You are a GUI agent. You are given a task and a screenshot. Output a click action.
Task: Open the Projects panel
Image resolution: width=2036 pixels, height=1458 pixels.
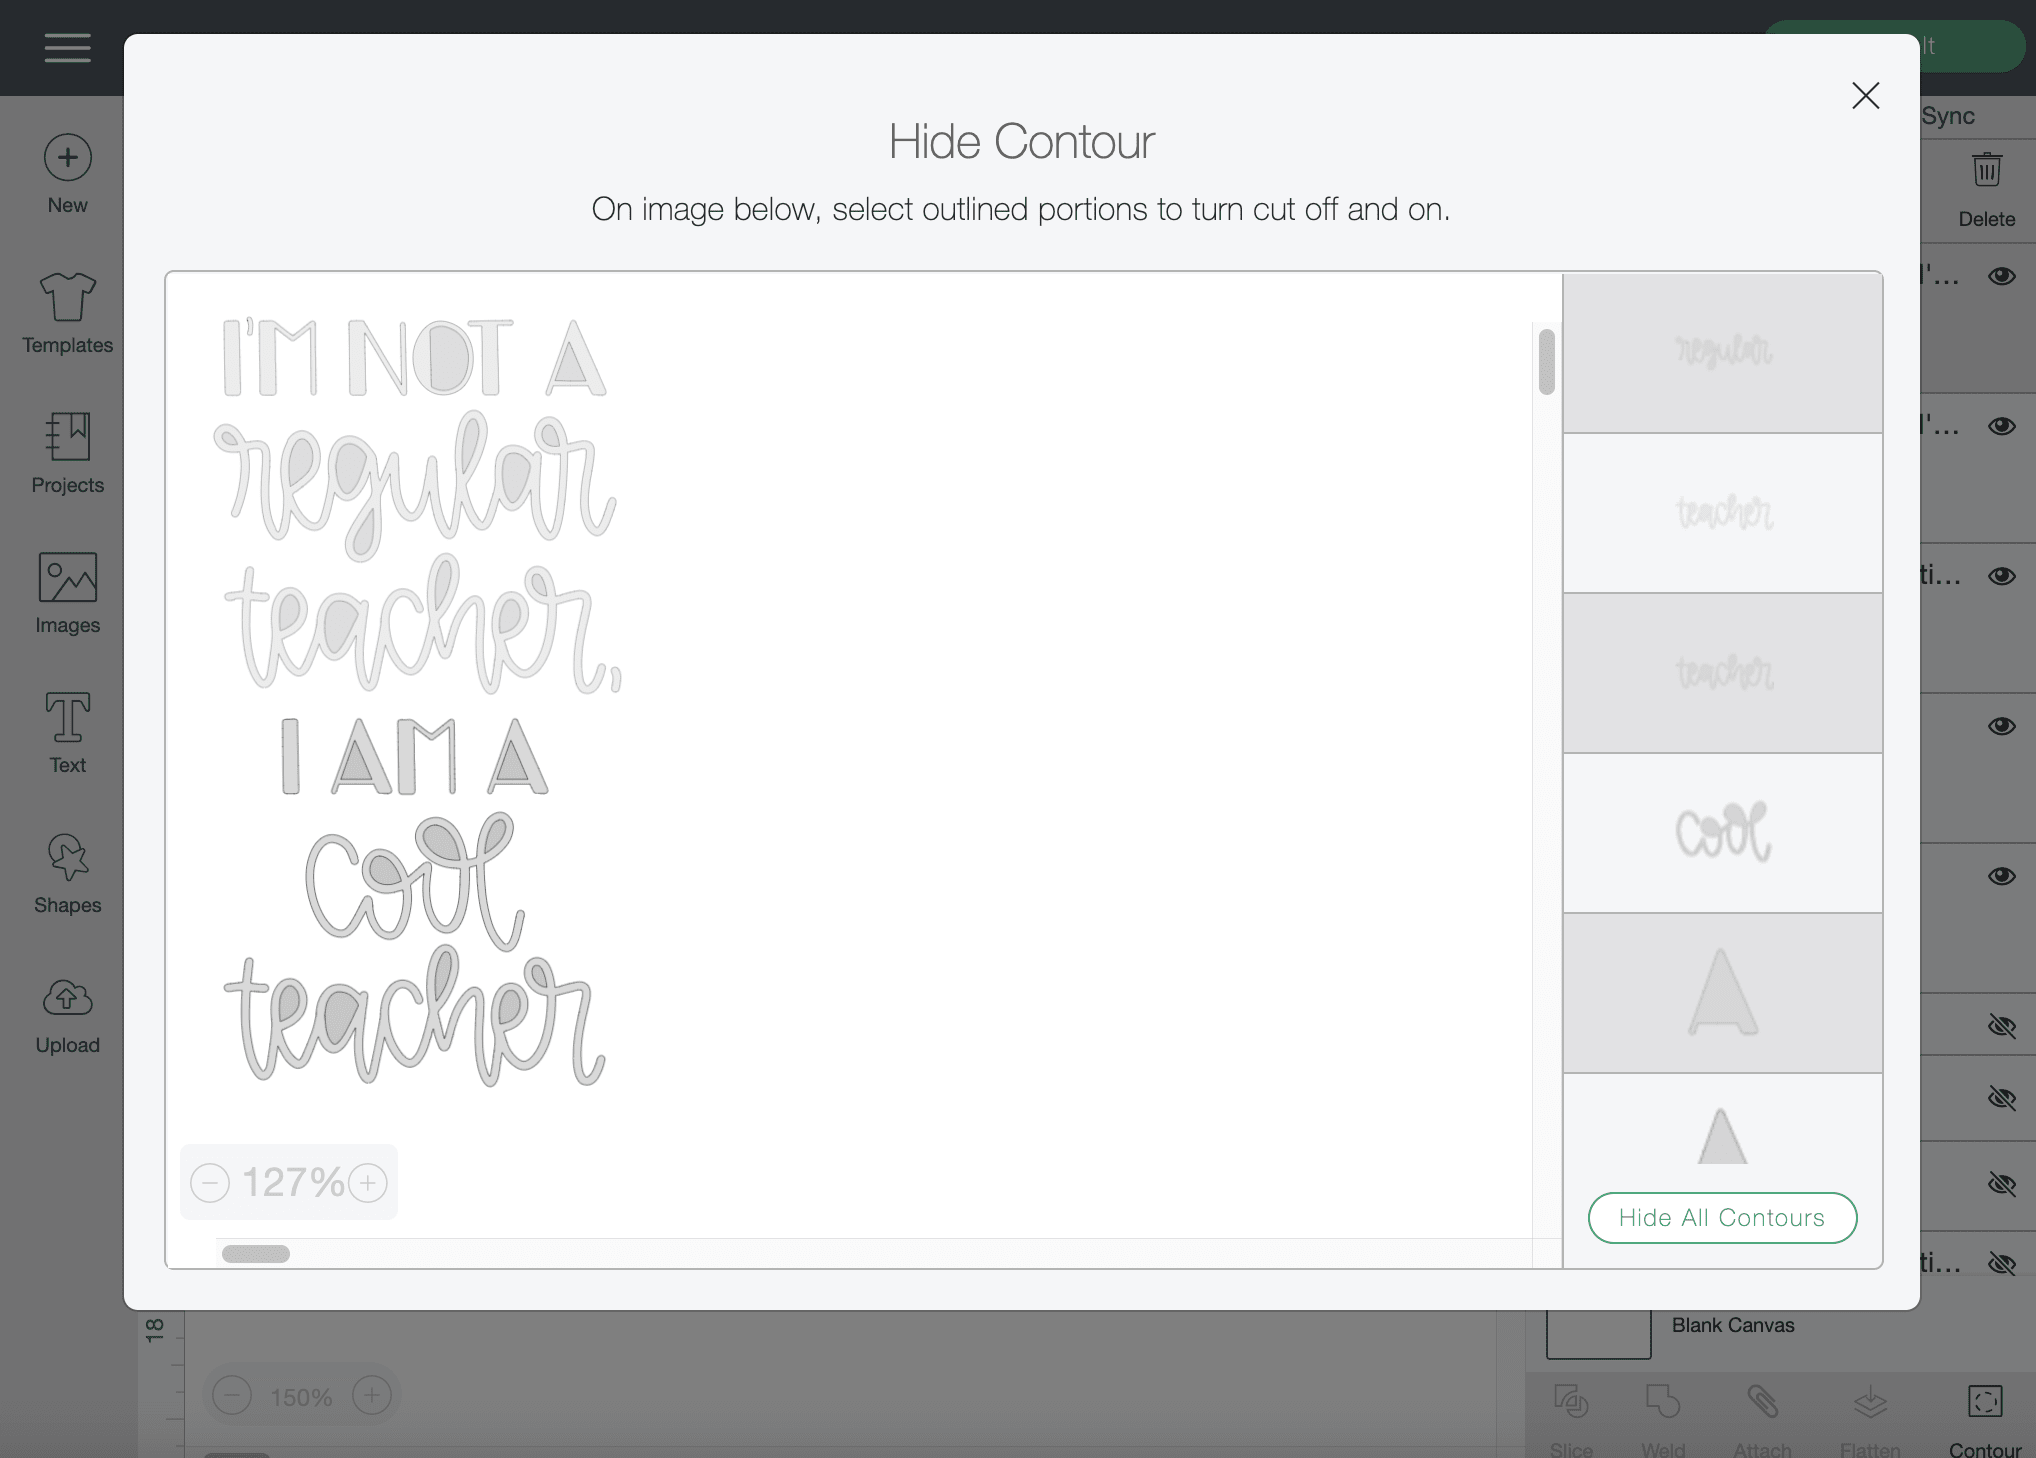(x=67, y=437)
